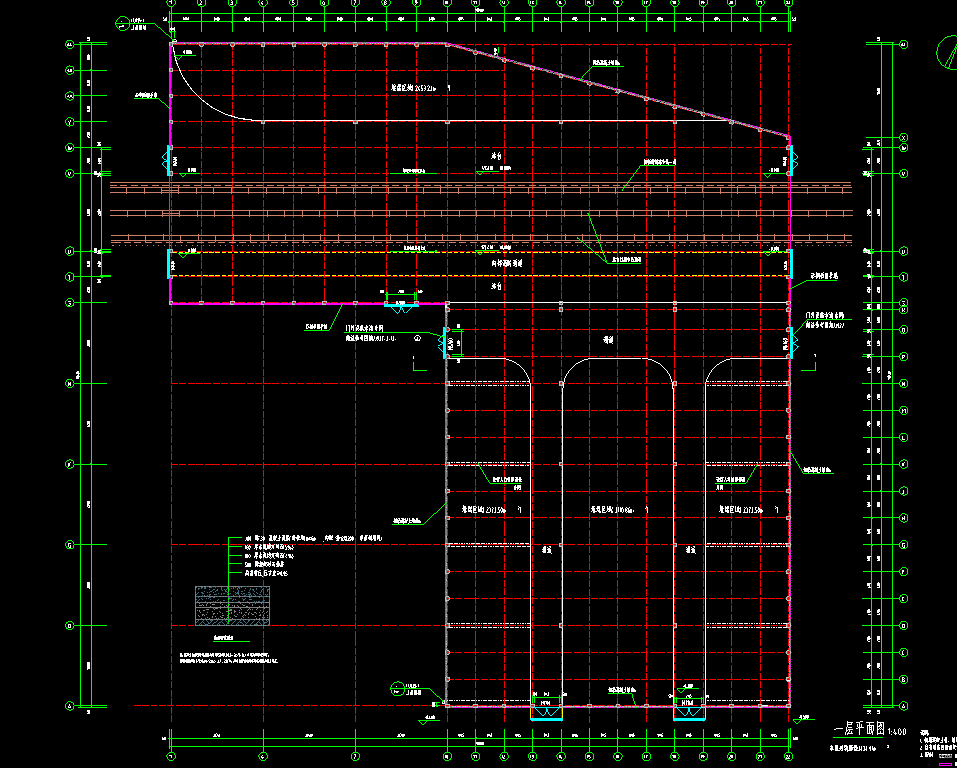Click the 1:400 scale text
This screenshot has height=768, width=957.
(x=896, y=731)
